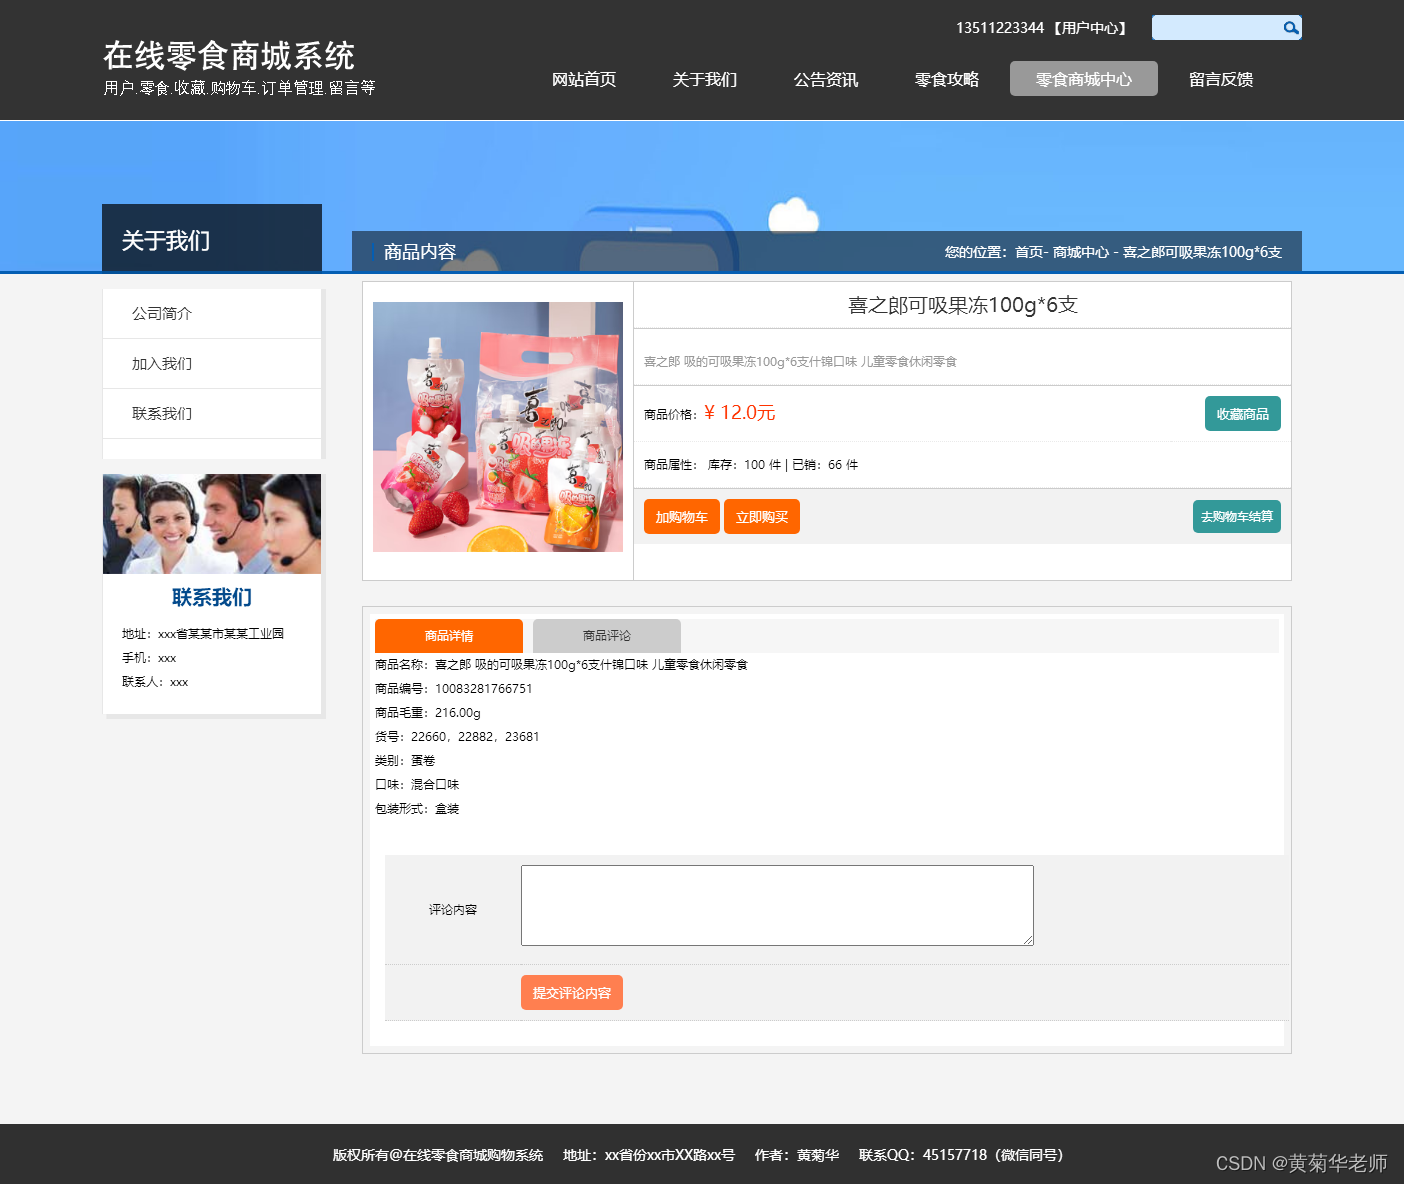Go to 网站首页 in navigation
The height and width of the screenshot is (1184, 1404).
(584, 79)
